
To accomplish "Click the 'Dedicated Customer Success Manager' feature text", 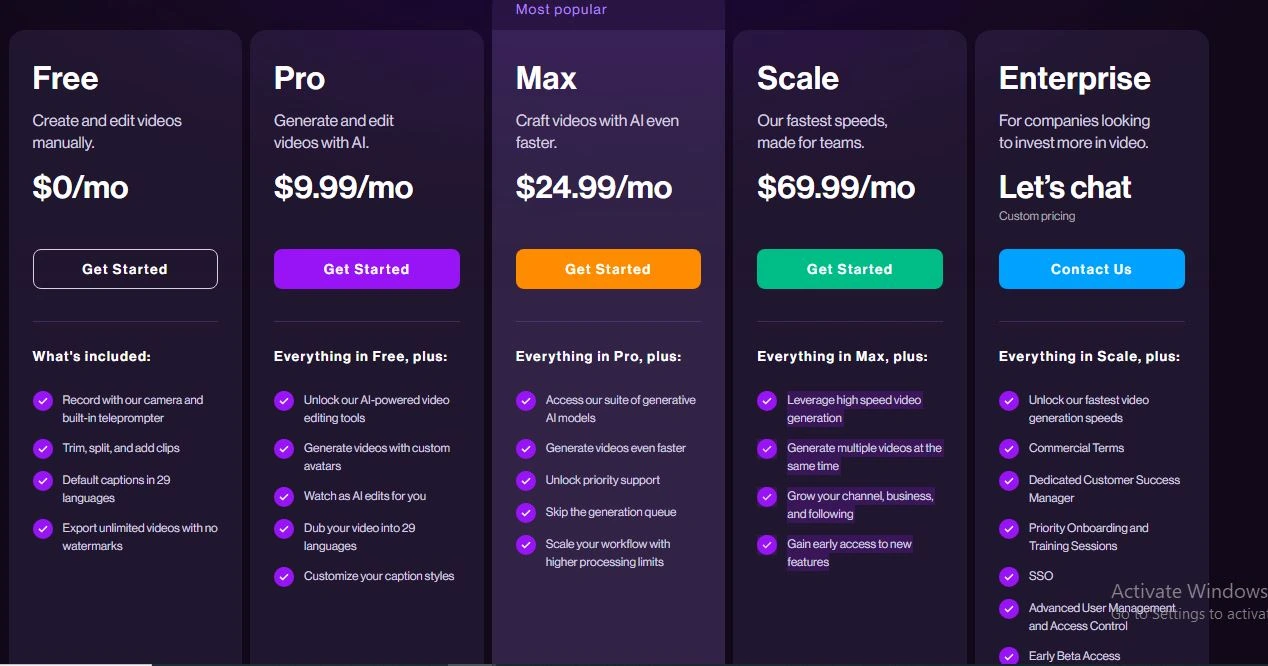I will coord(1104,489).
